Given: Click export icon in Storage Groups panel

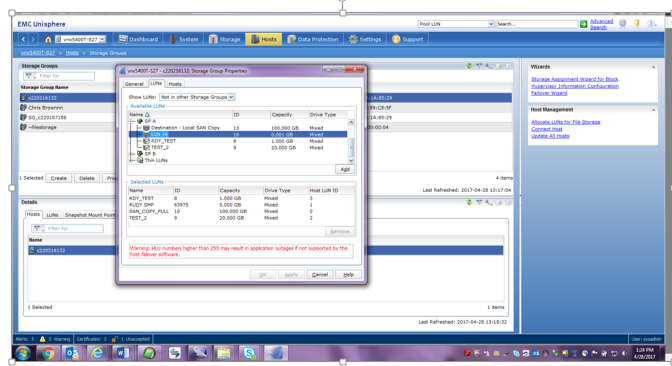Looking at the screenshot, I should [499, 66].
